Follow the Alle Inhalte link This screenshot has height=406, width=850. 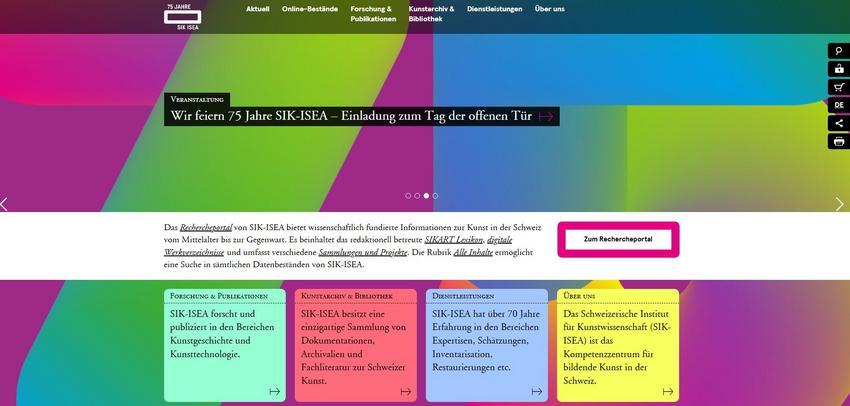pyautogui.click(x=473, y=253)
